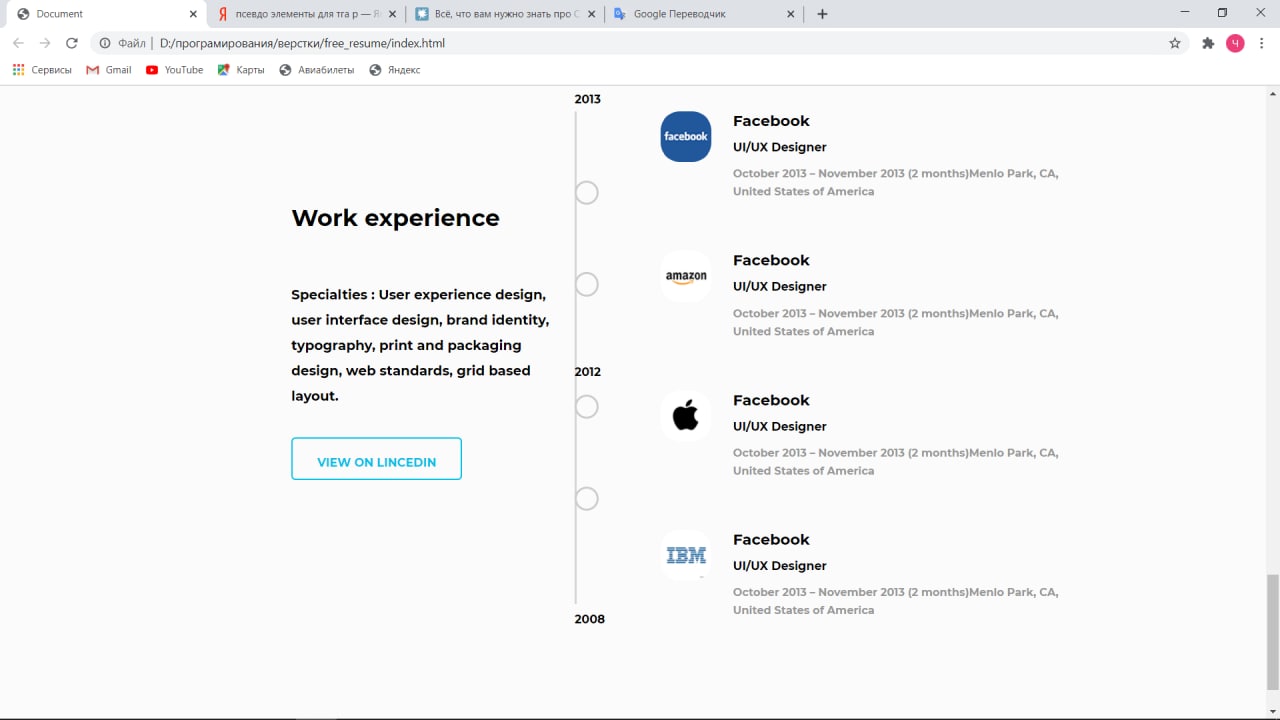Viewport: 1280px width, 720px height.
Task: Switch to the Google Переводчик tab
Action: pyautogui.click(x=704, y=14)
